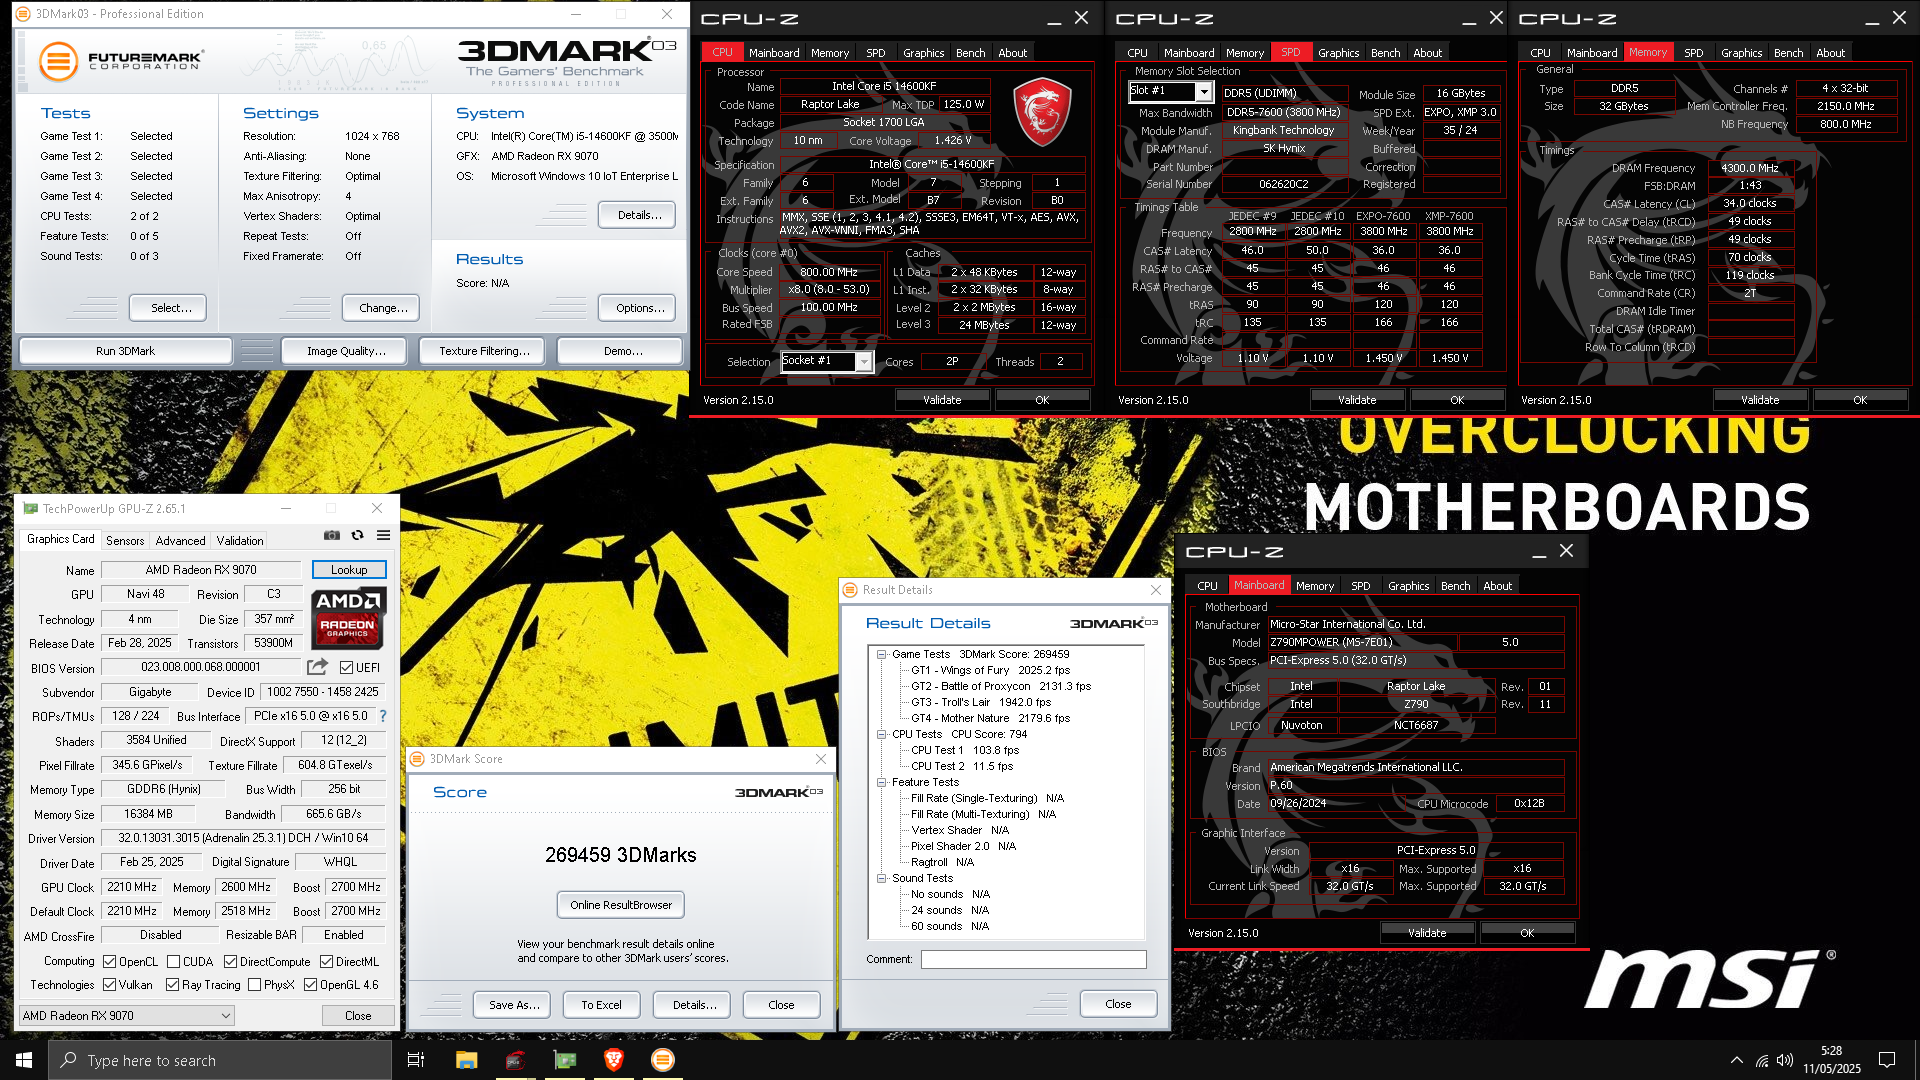Toggle the CUDA checkbox
1920x1080 pixels.
tap(174, 962)
